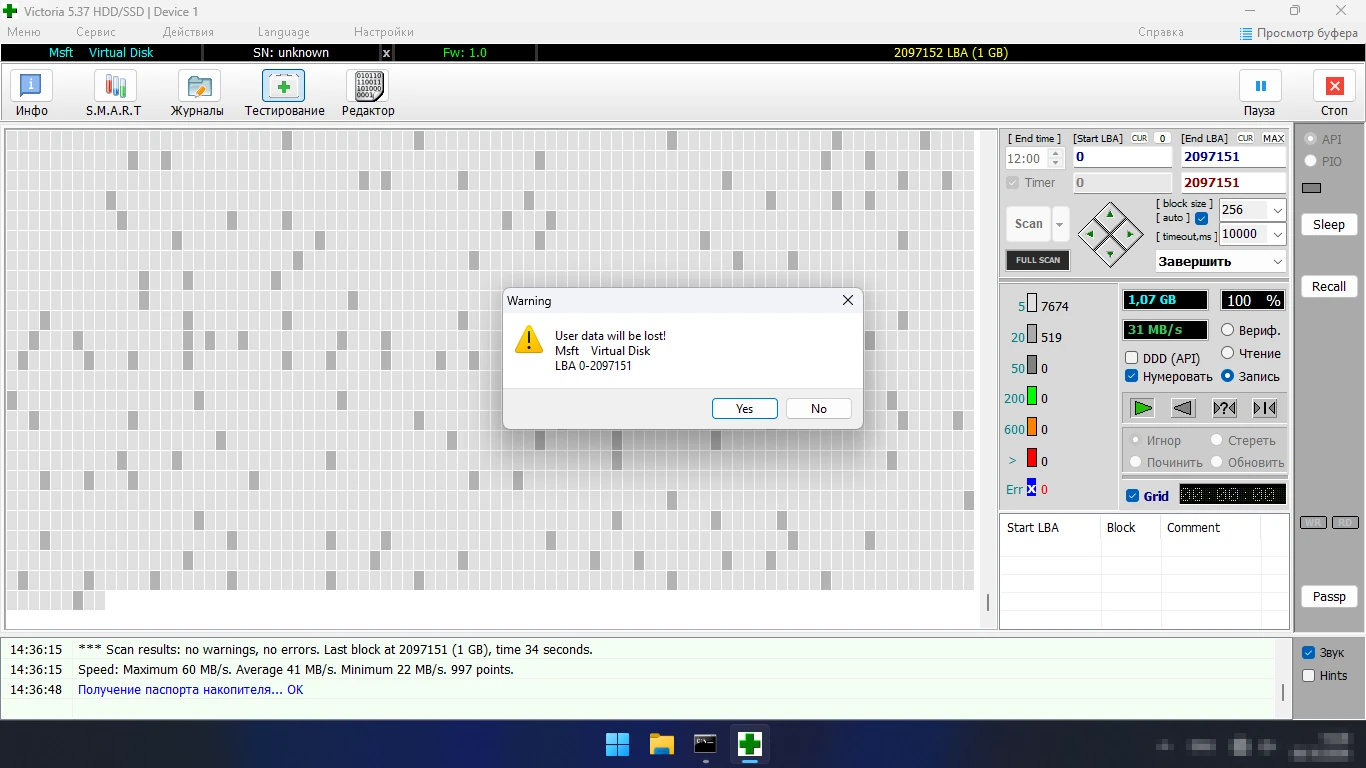Open the Language menu
The height and width of the screenshot is (768, 1366).
coord(284,32)
